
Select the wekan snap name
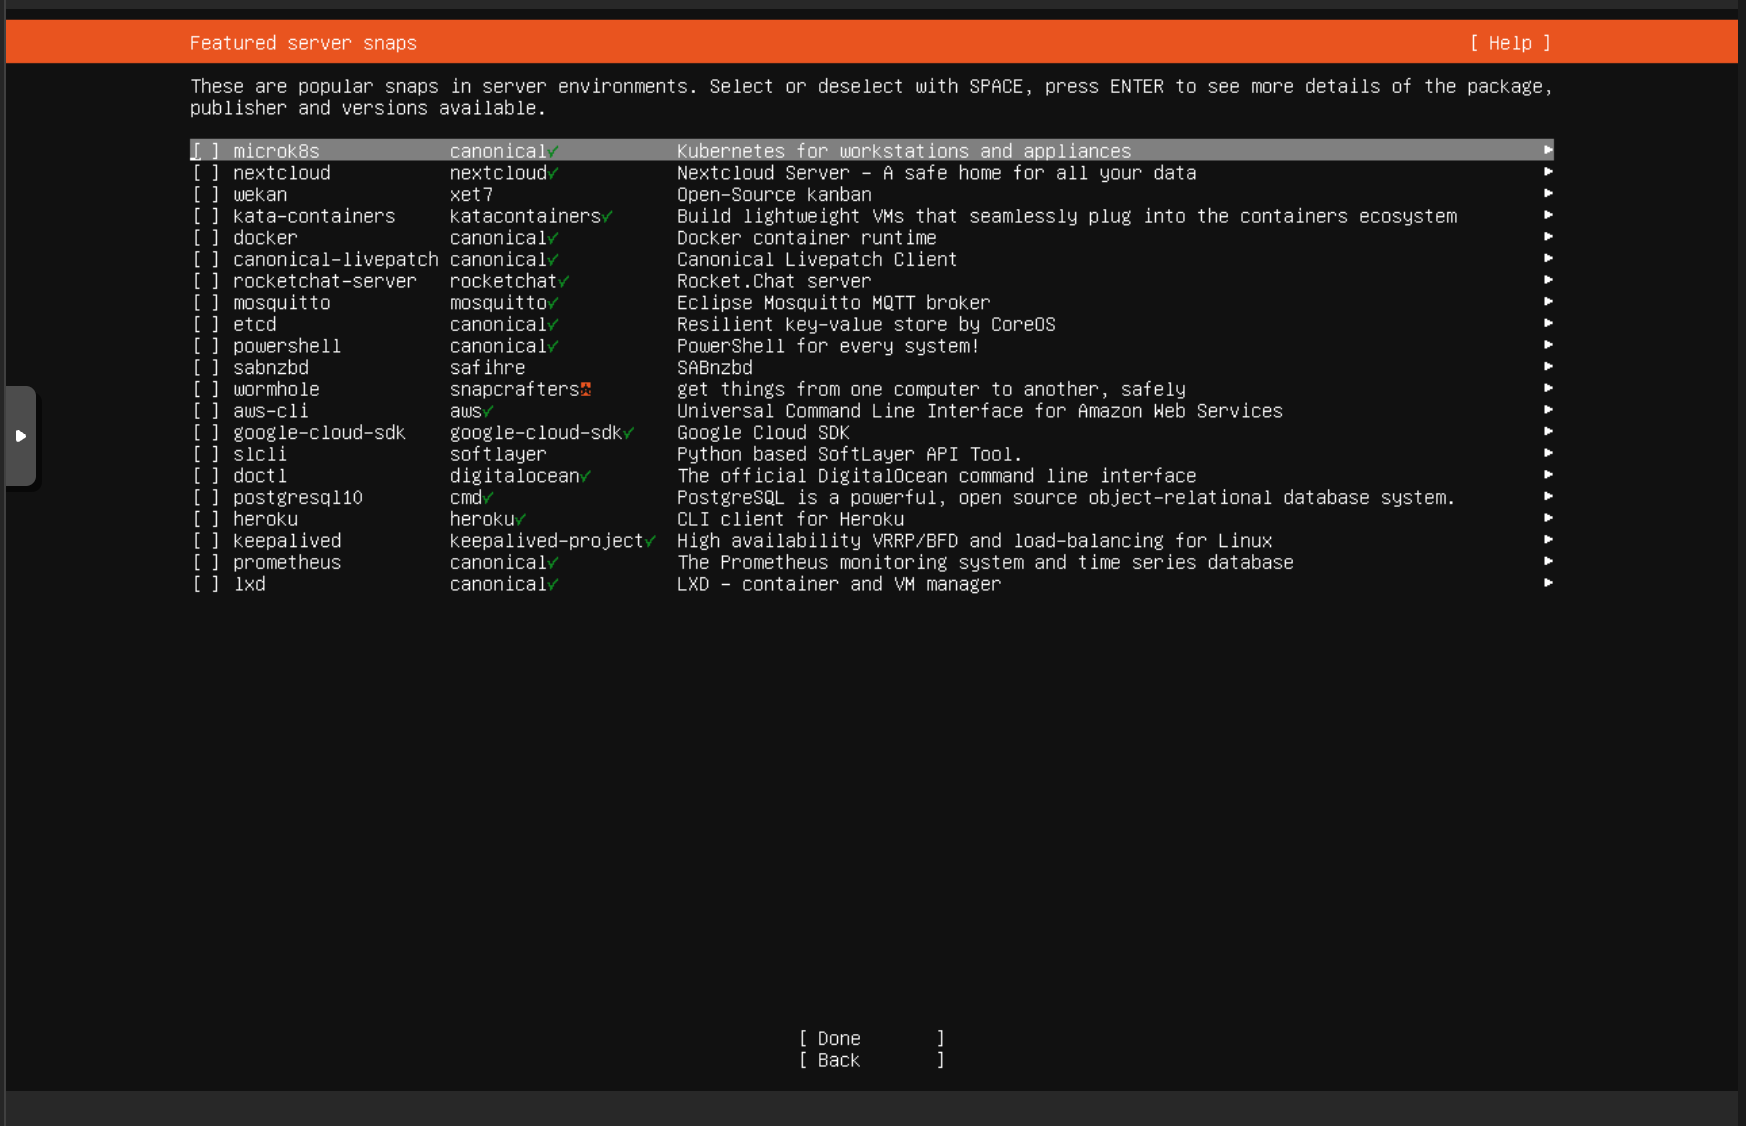[x=260, y=195]
